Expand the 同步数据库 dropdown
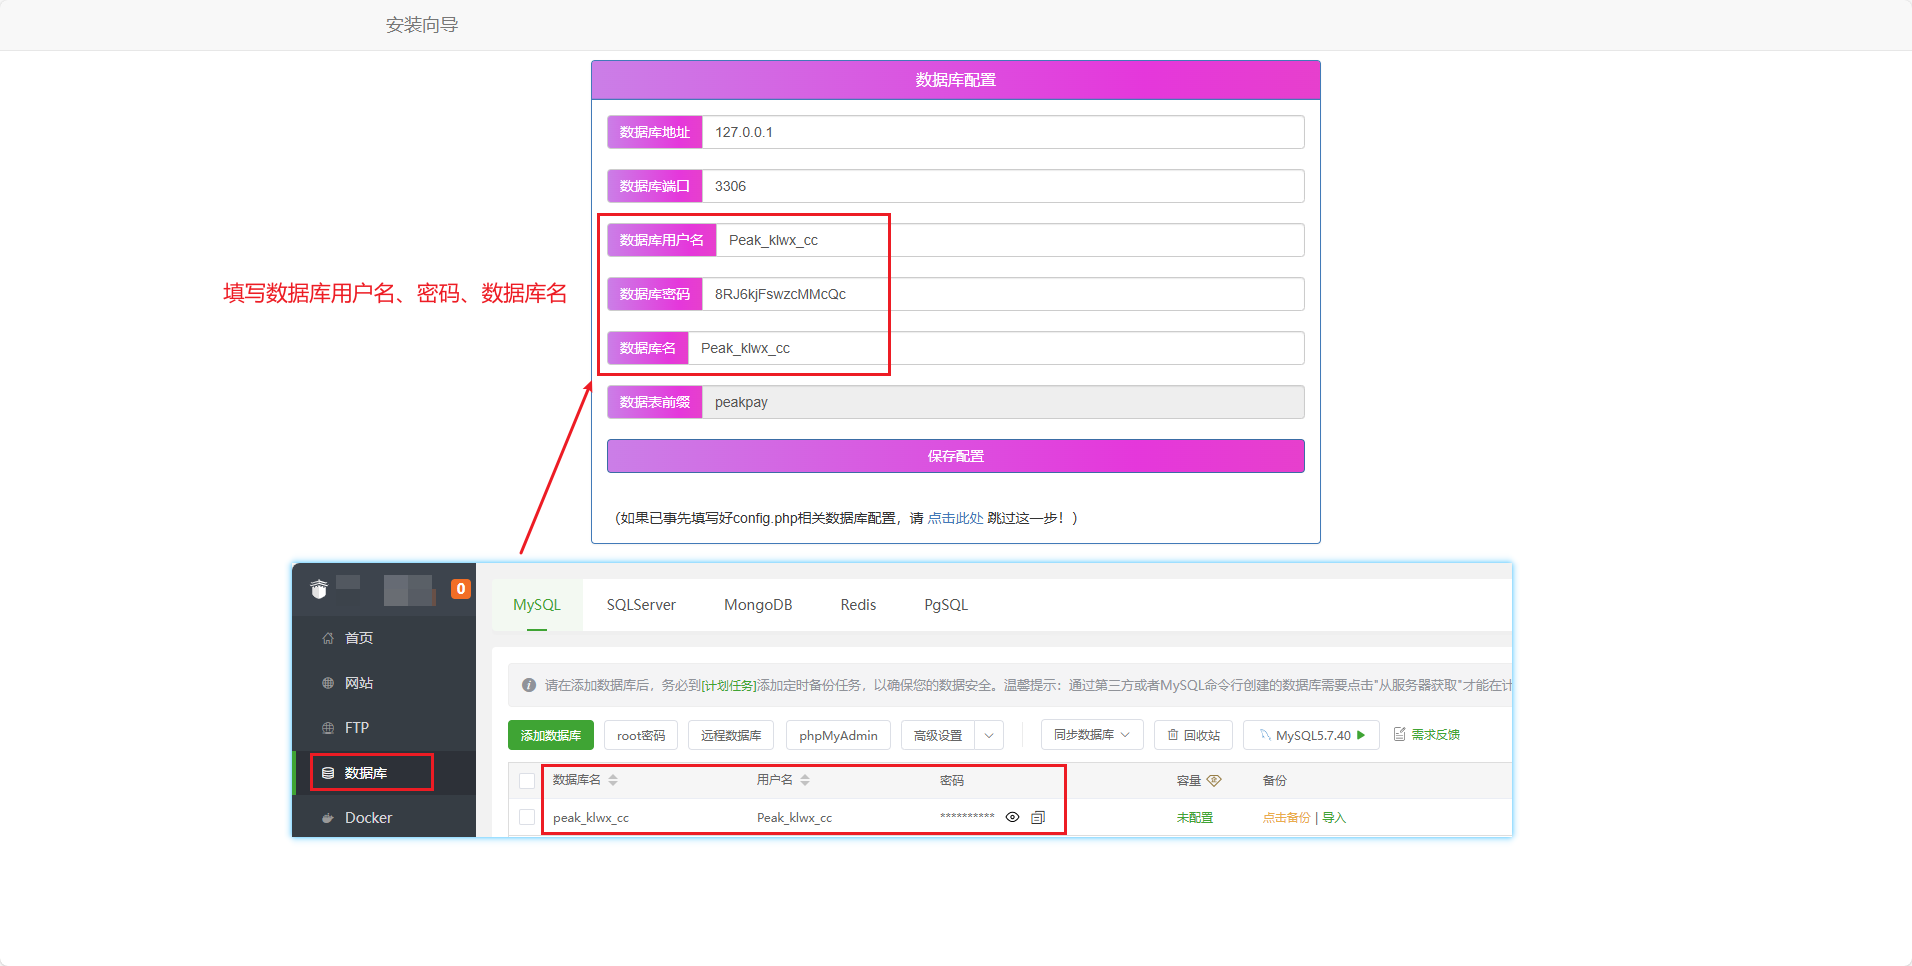The image size is (1912, 966). pos(1092,735)
